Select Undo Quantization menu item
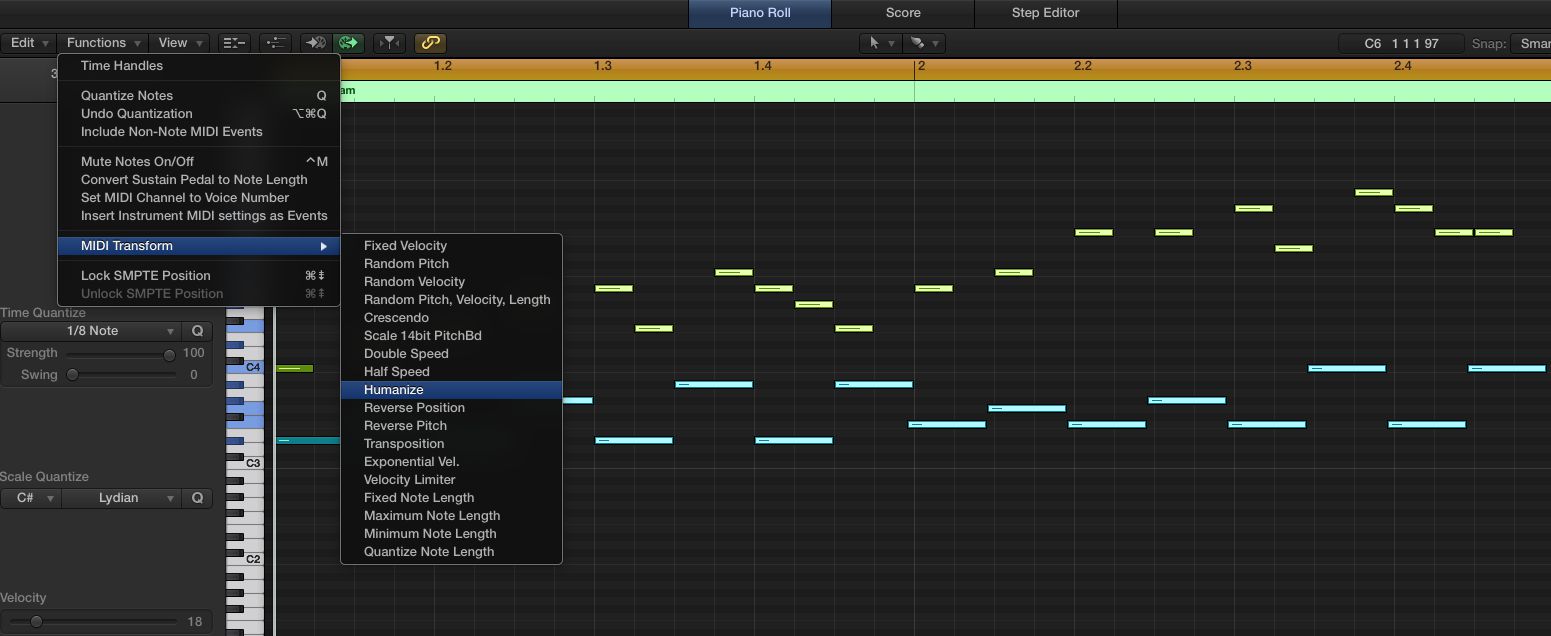The height and width of the screenshot is (636, 1551). [x=199, y=114]
